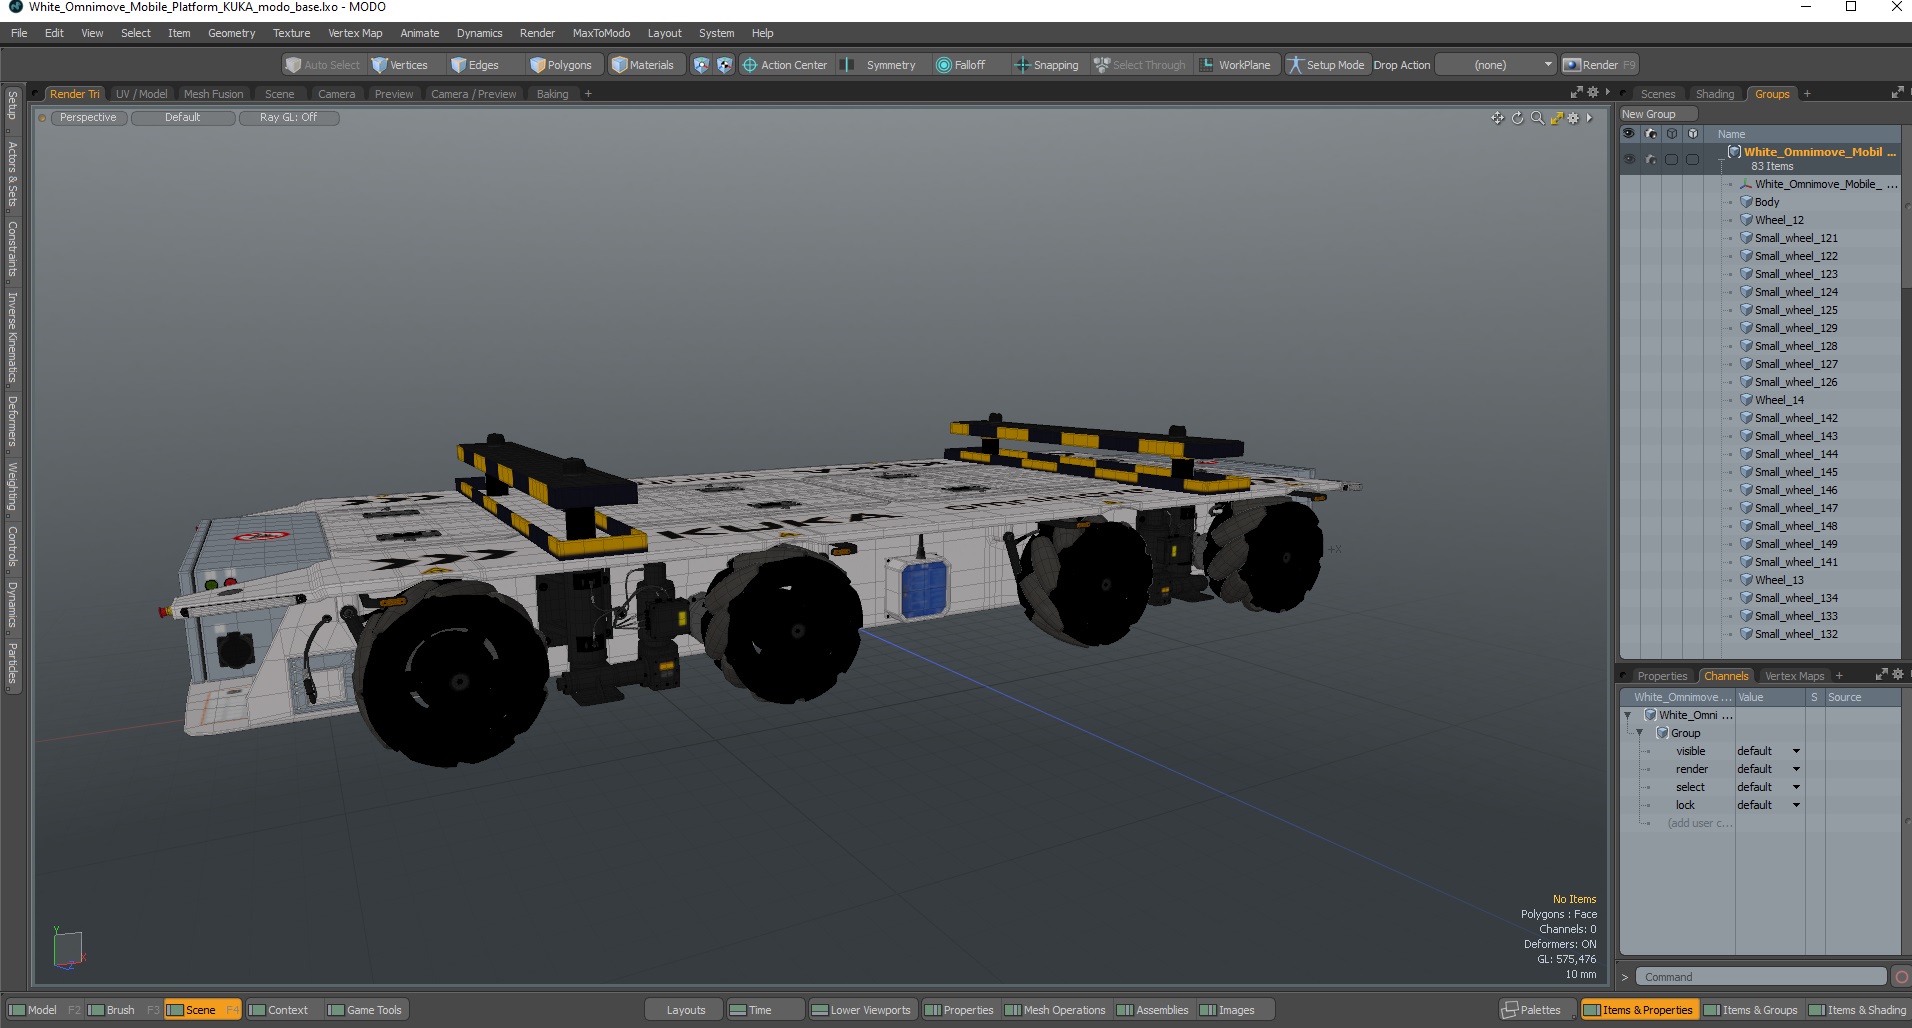Viewport: 1912px width, 1028px height.
Task: Switch to Shading tab
Action: [x=1715, y=94]
